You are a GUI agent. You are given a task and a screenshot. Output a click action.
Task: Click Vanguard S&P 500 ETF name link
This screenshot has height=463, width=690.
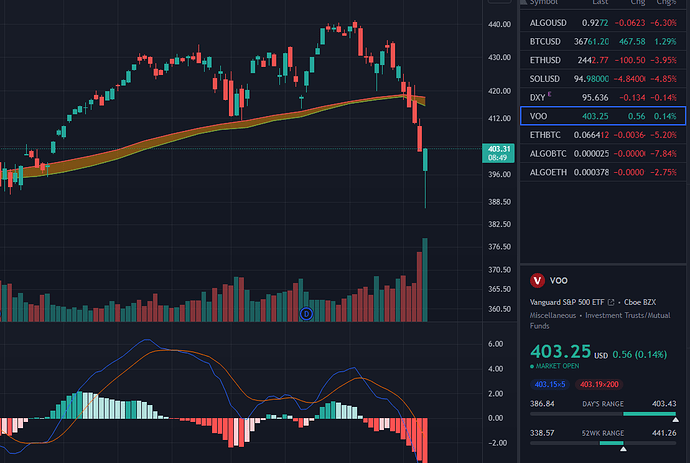point(567,302)
